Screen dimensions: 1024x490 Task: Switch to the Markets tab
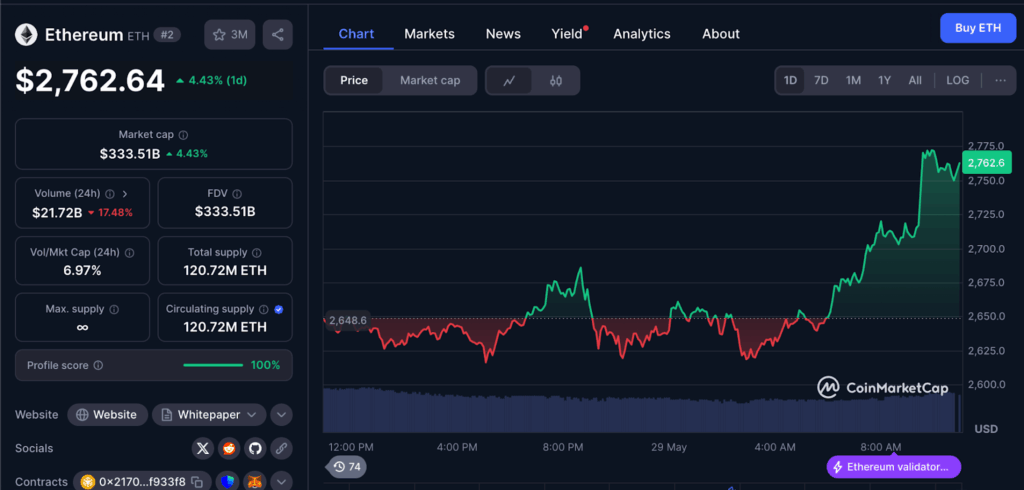coord(429,34)
